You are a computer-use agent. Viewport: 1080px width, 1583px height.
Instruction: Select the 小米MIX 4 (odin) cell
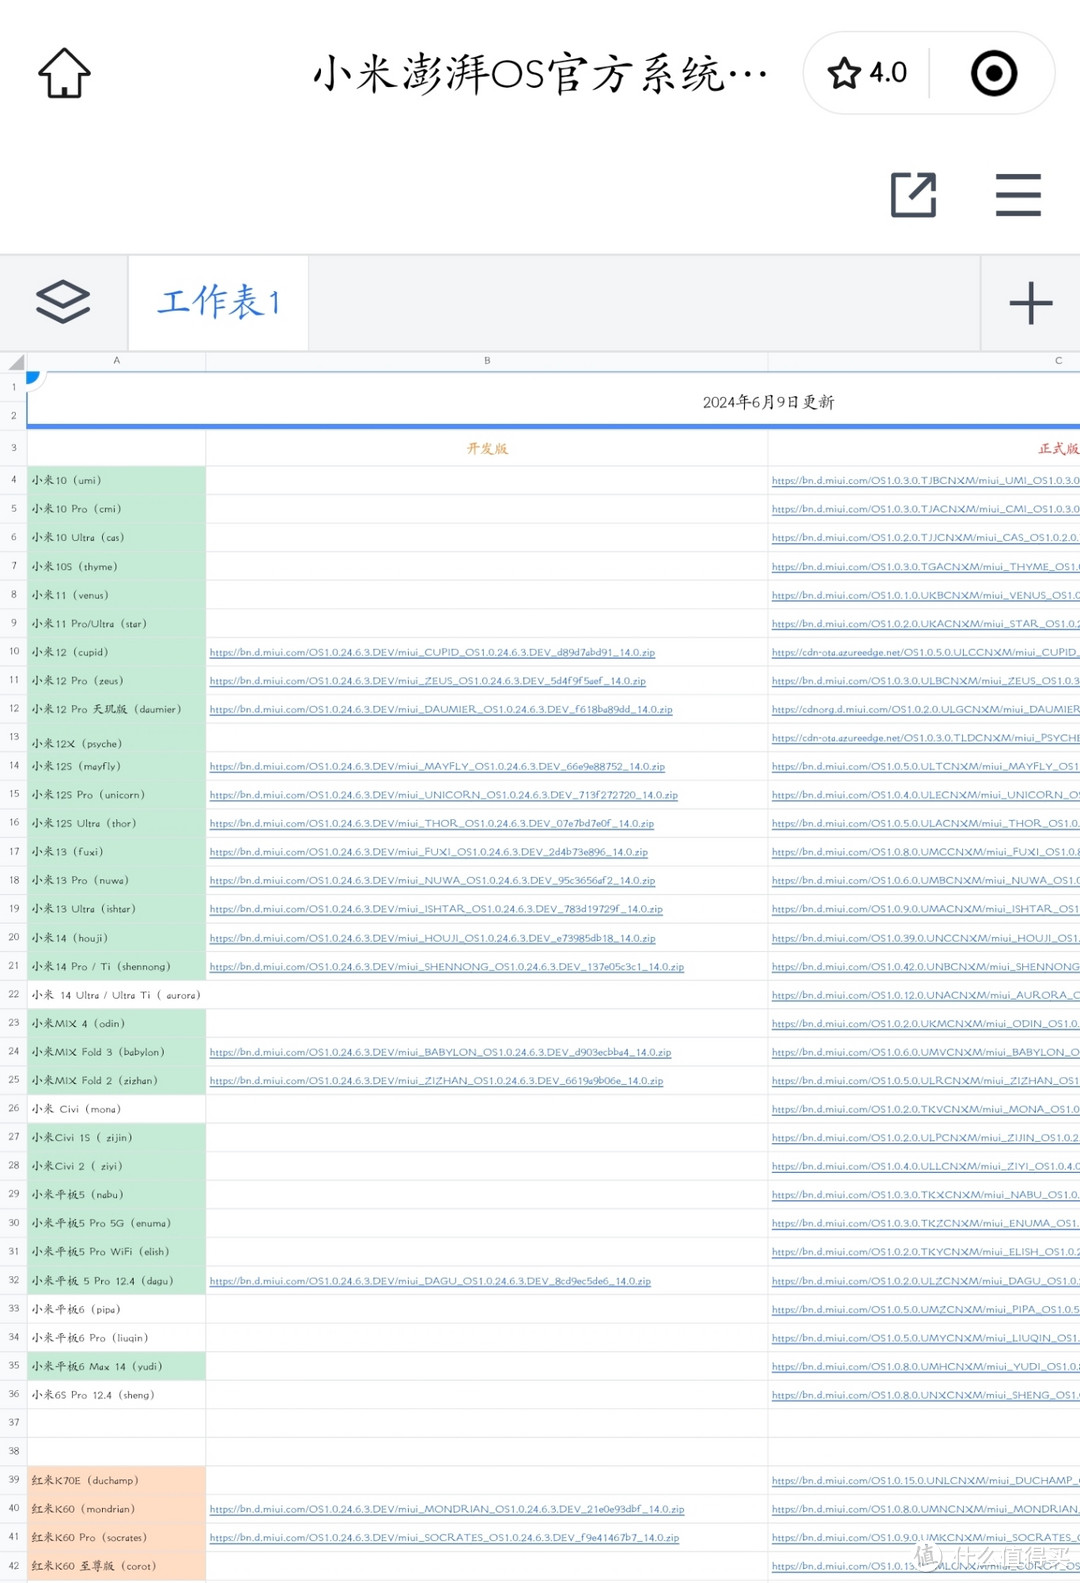[116, 1024]
